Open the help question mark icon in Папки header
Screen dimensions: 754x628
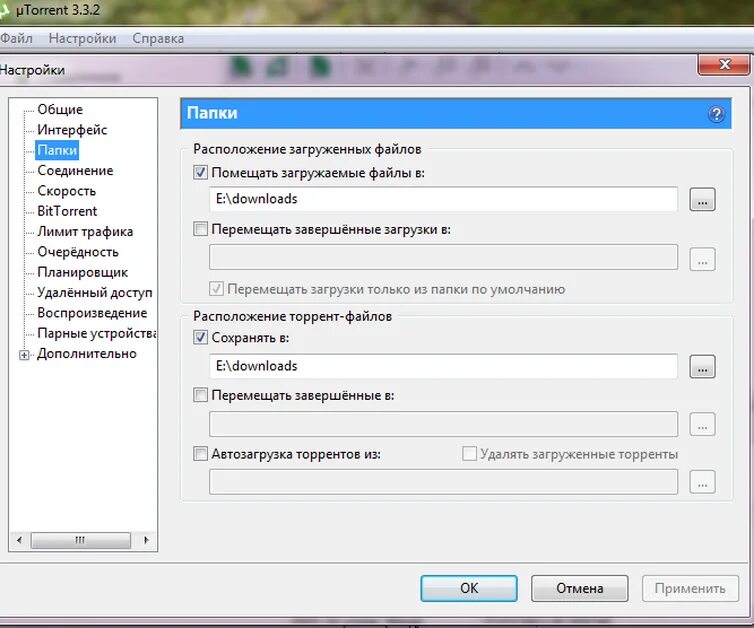(x=716, y=114)
